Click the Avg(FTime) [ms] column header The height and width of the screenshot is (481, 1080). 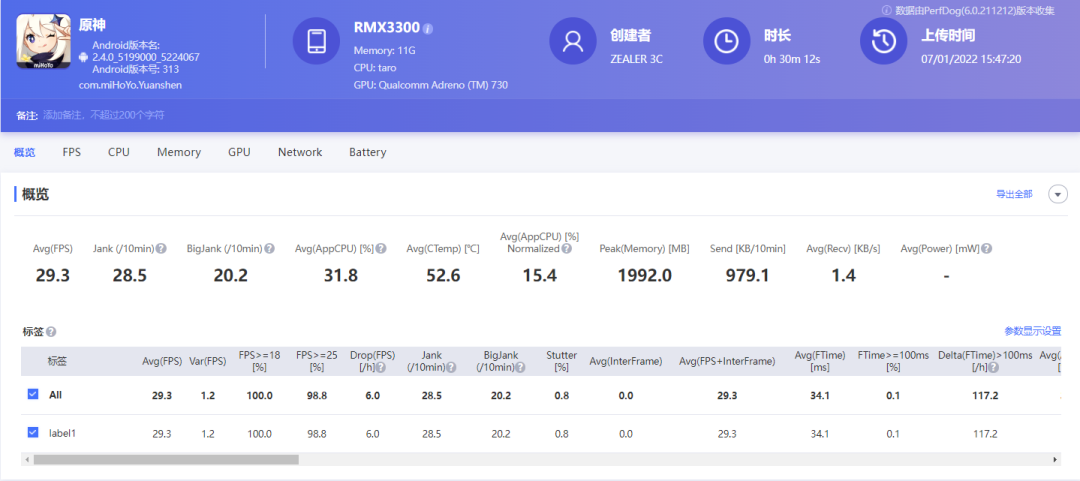point(820,361)
